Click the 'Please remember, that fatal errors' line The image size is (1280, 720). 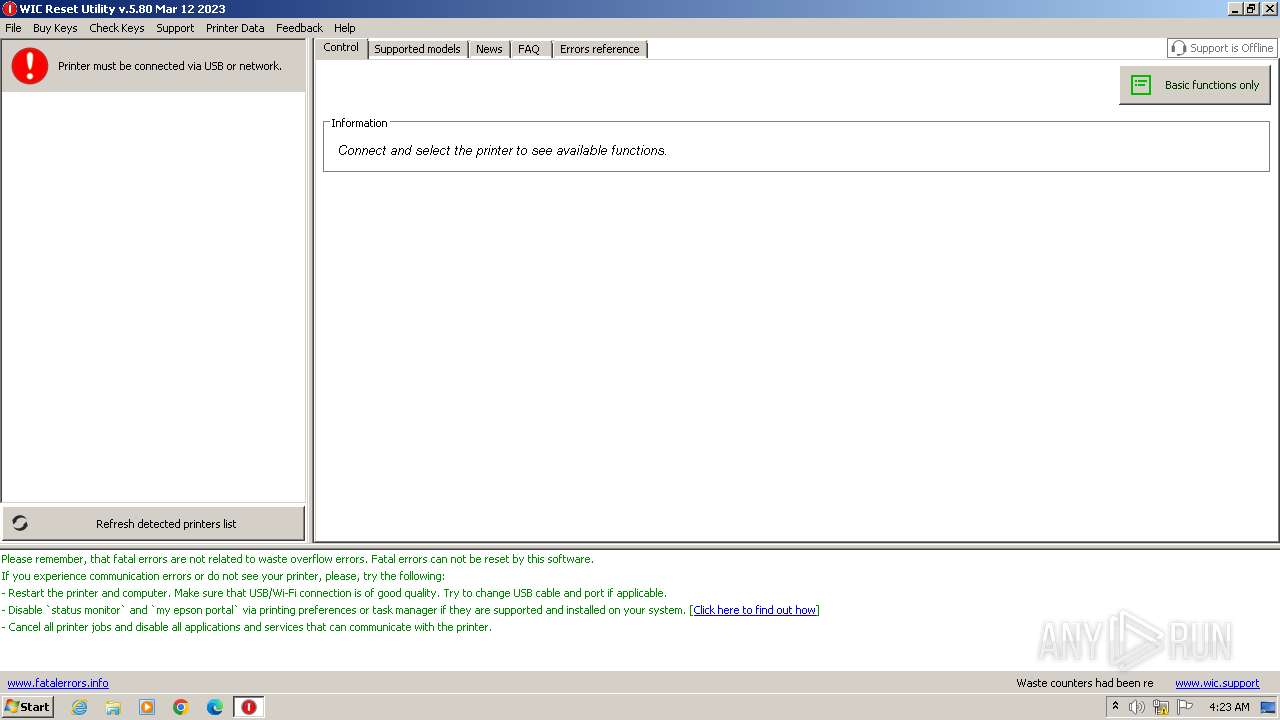pyautogui.click(x=297, y=559)
